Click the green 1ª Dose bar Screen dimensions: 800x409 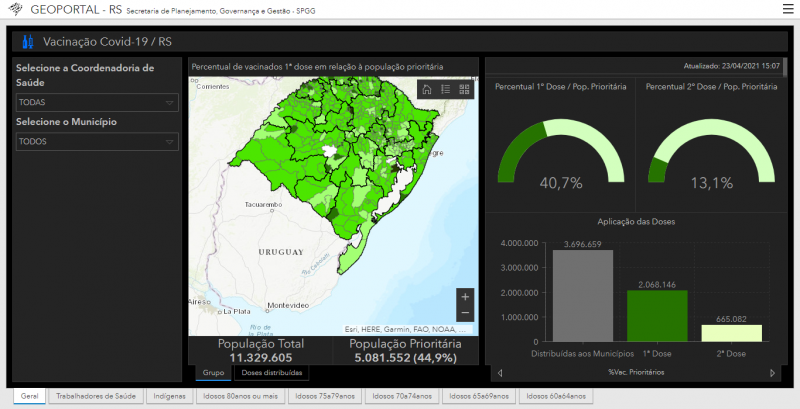(x=657, y=316)
